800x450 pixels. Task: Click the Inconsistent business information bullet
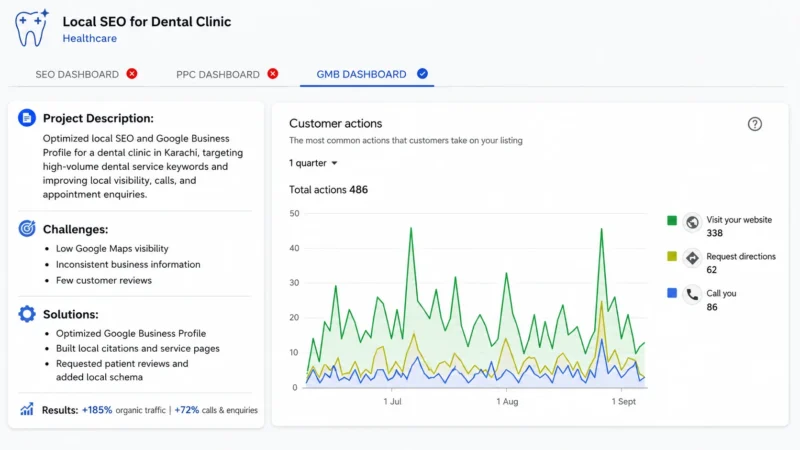tap(128, 264)
